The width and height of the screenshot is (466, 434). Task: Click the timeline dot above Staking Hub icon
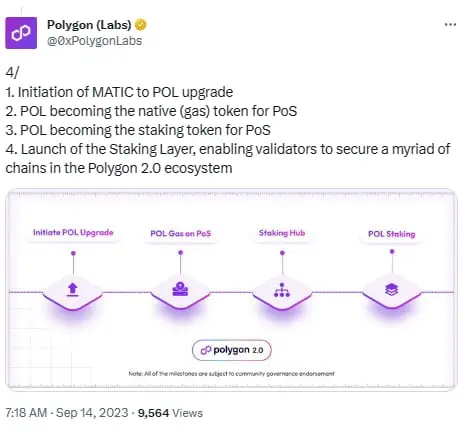coord(282,253)
